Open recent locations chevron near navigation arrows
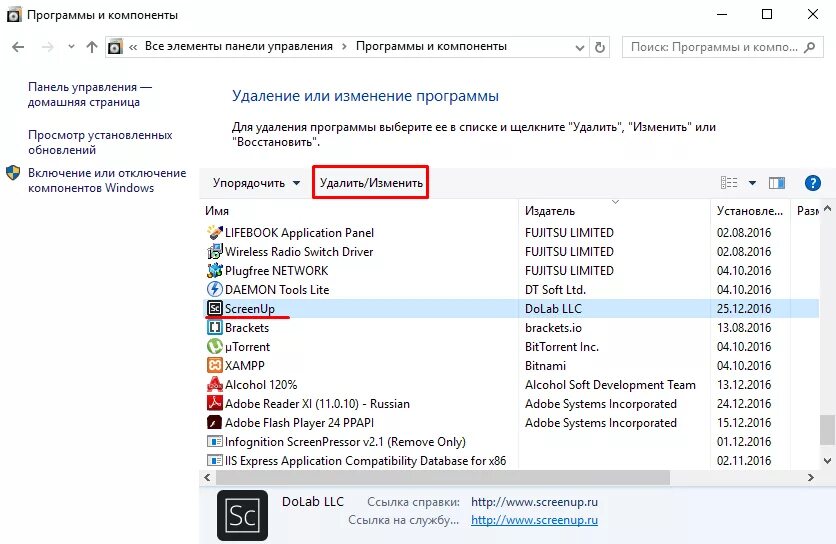836x544 pixels. click(x=71, y=47)
